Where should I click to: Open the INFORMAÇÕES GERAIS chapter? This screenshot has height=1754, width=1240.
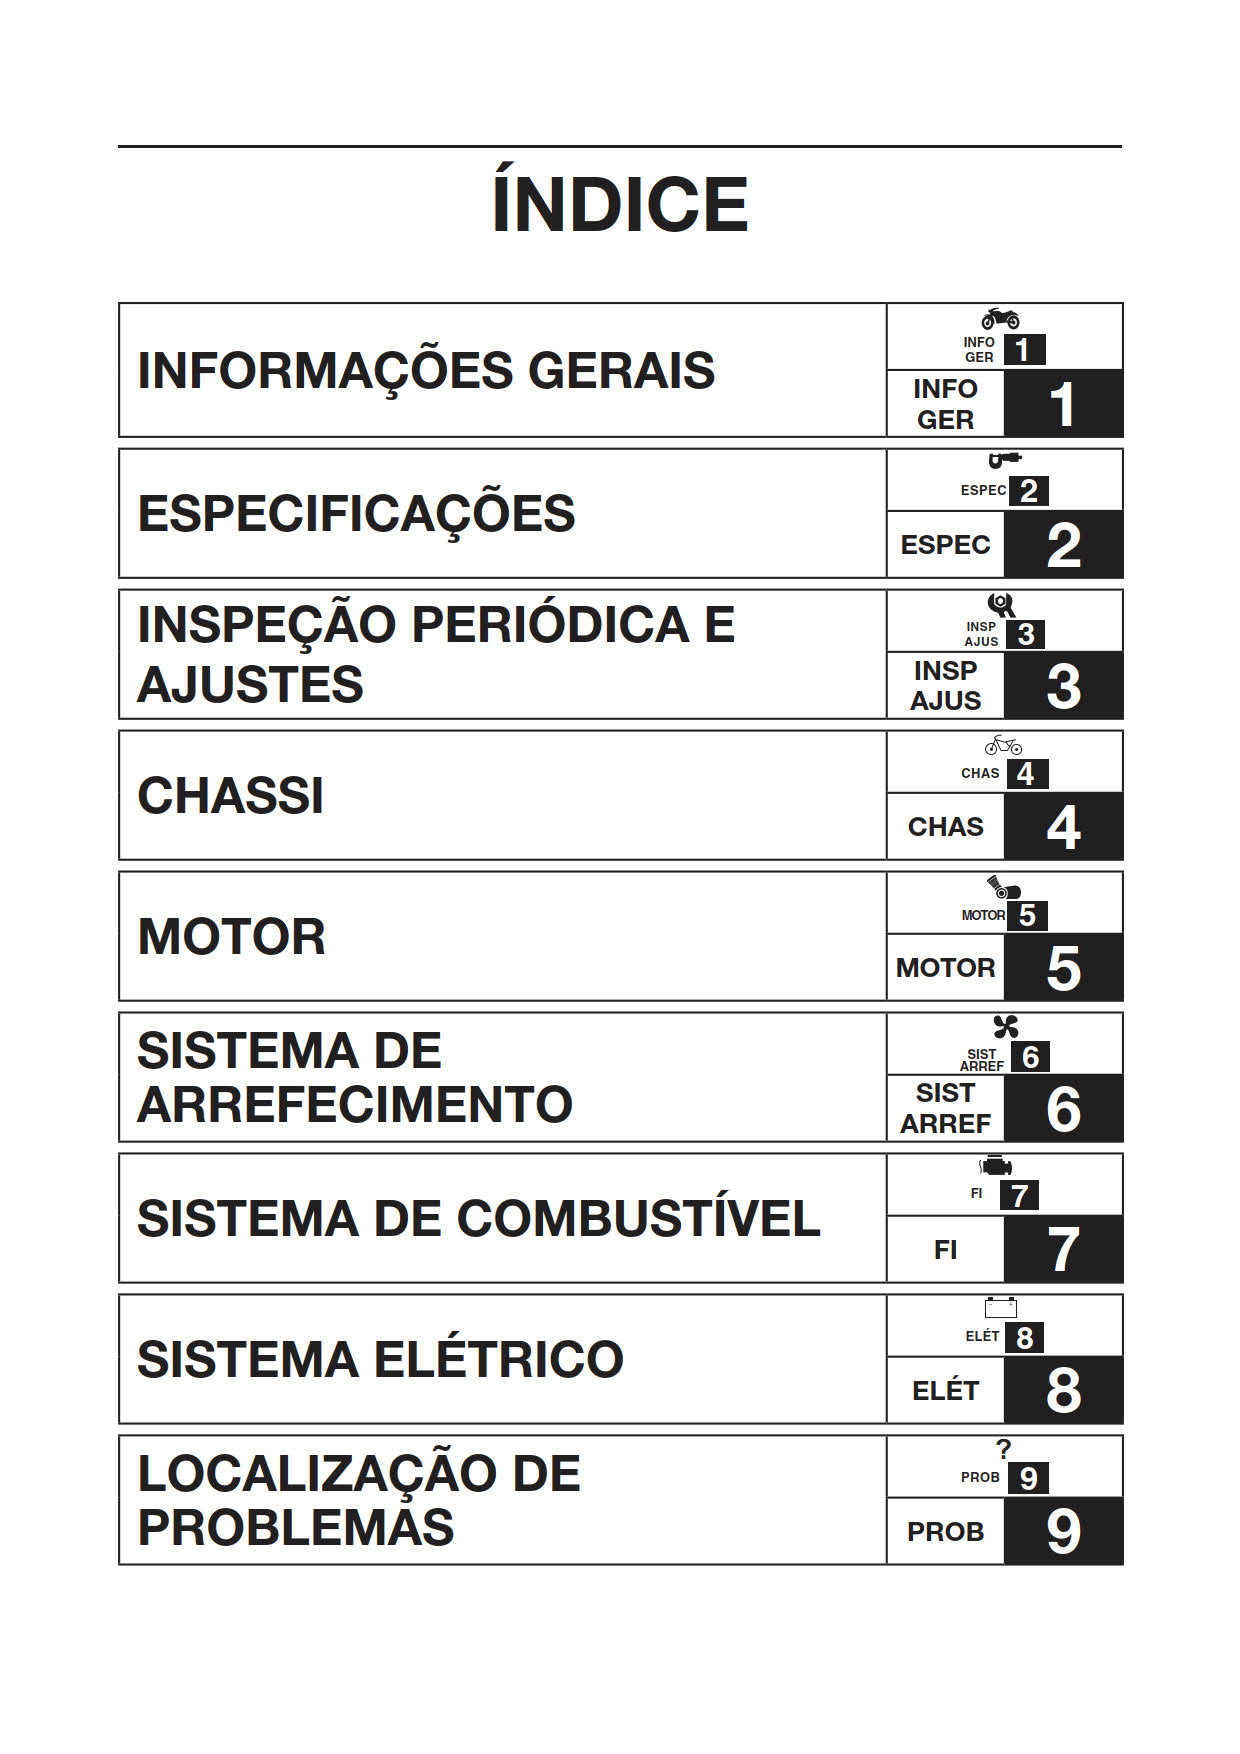click(426, 370)
